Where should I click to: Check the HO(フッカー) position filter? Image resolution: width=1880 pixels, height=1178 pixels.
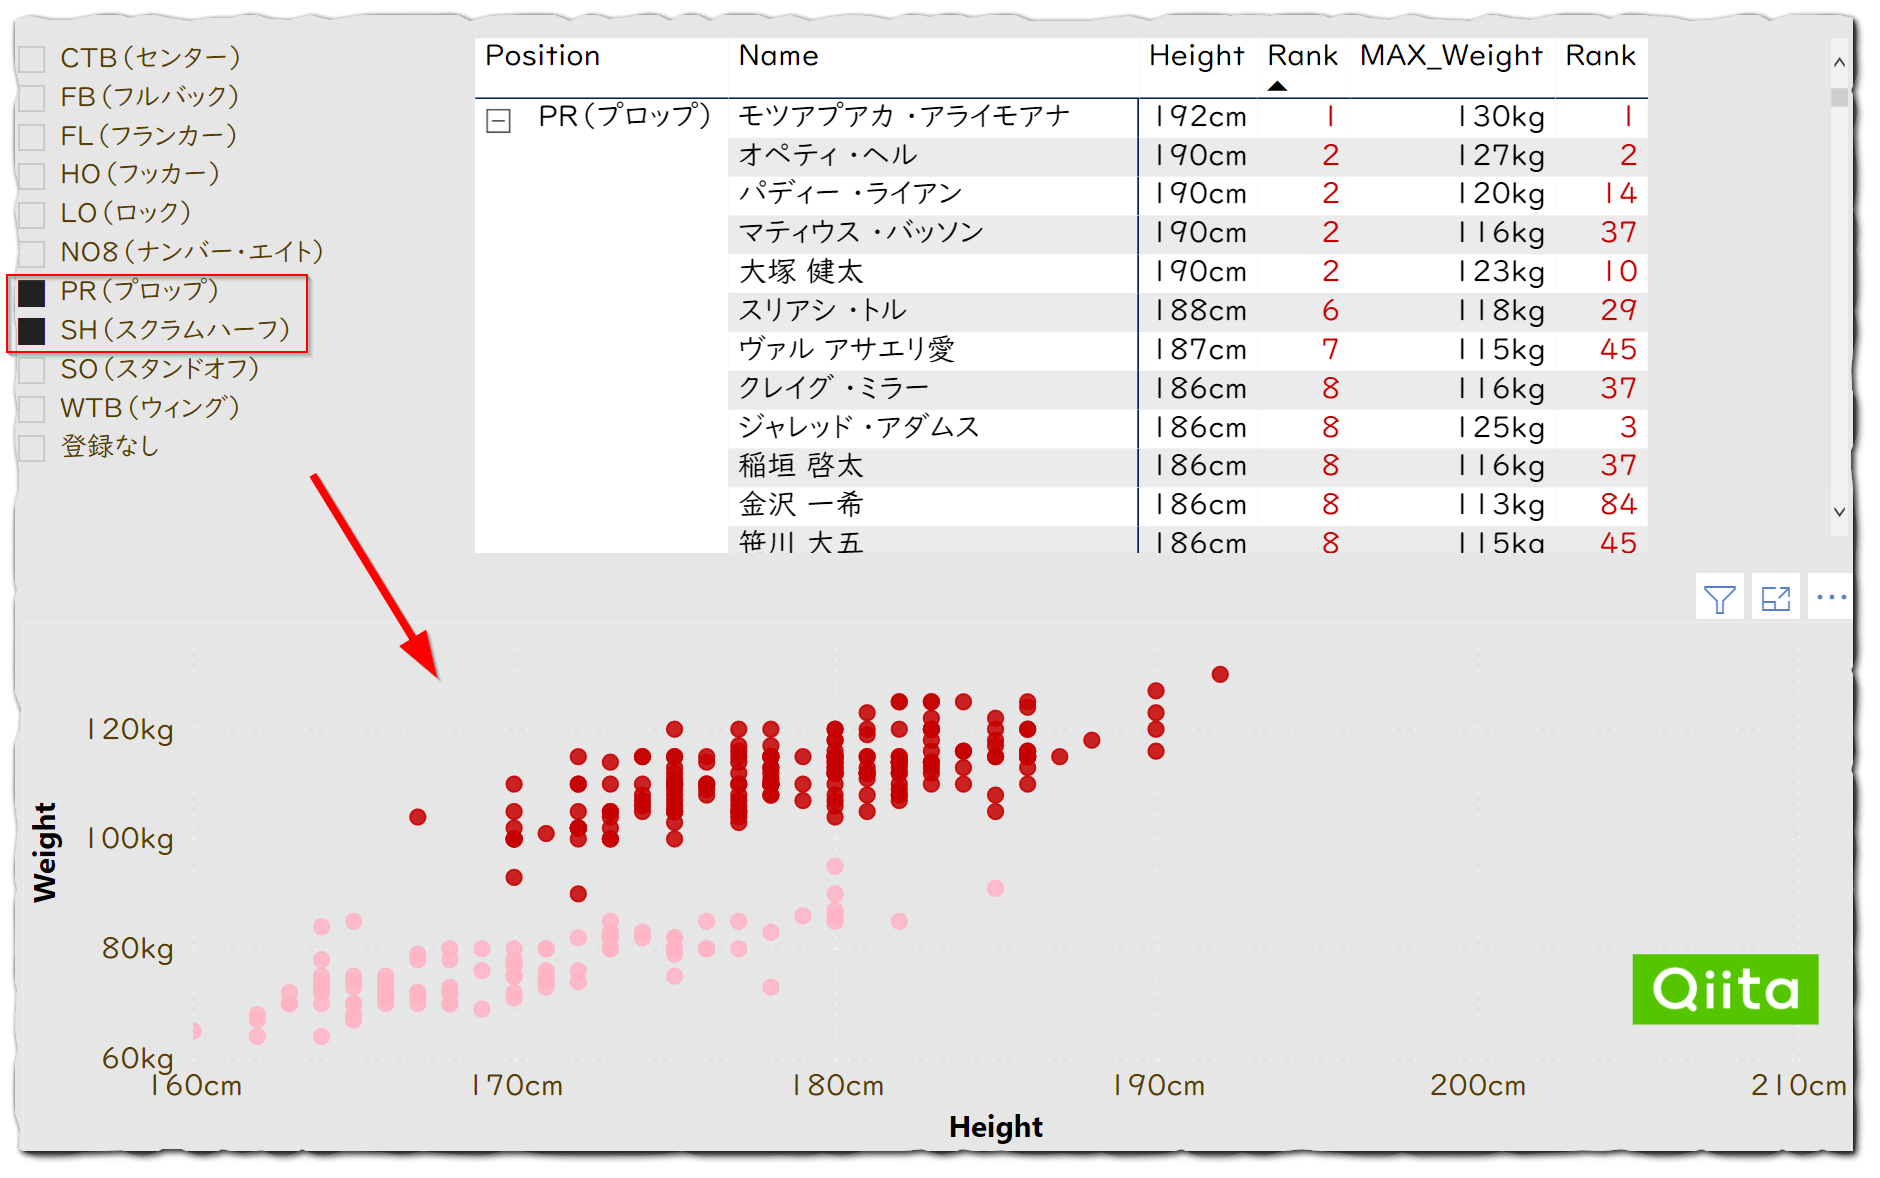32,176
